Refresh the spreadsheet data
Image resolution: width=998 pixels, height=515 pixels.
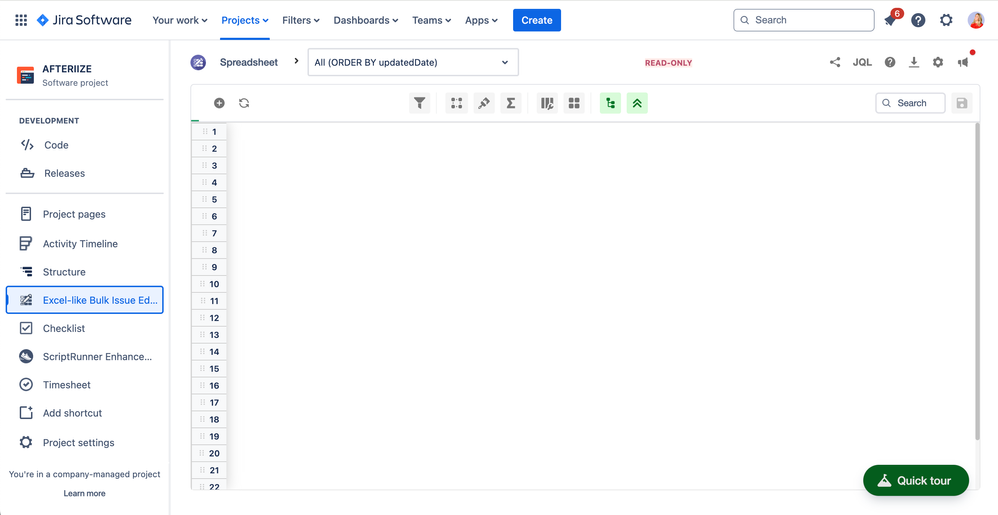tap(244, 102)
